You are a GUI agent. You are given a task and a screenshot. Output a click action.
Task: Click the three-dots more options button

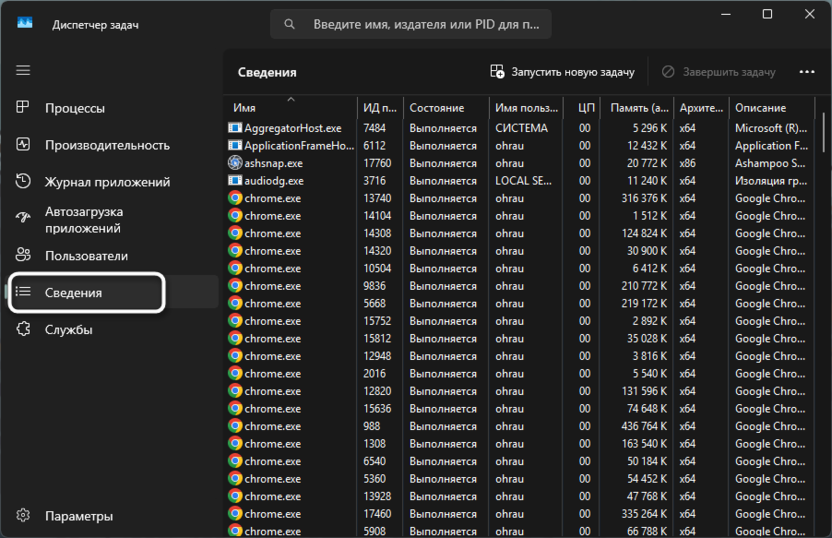(x=807, y=72)
